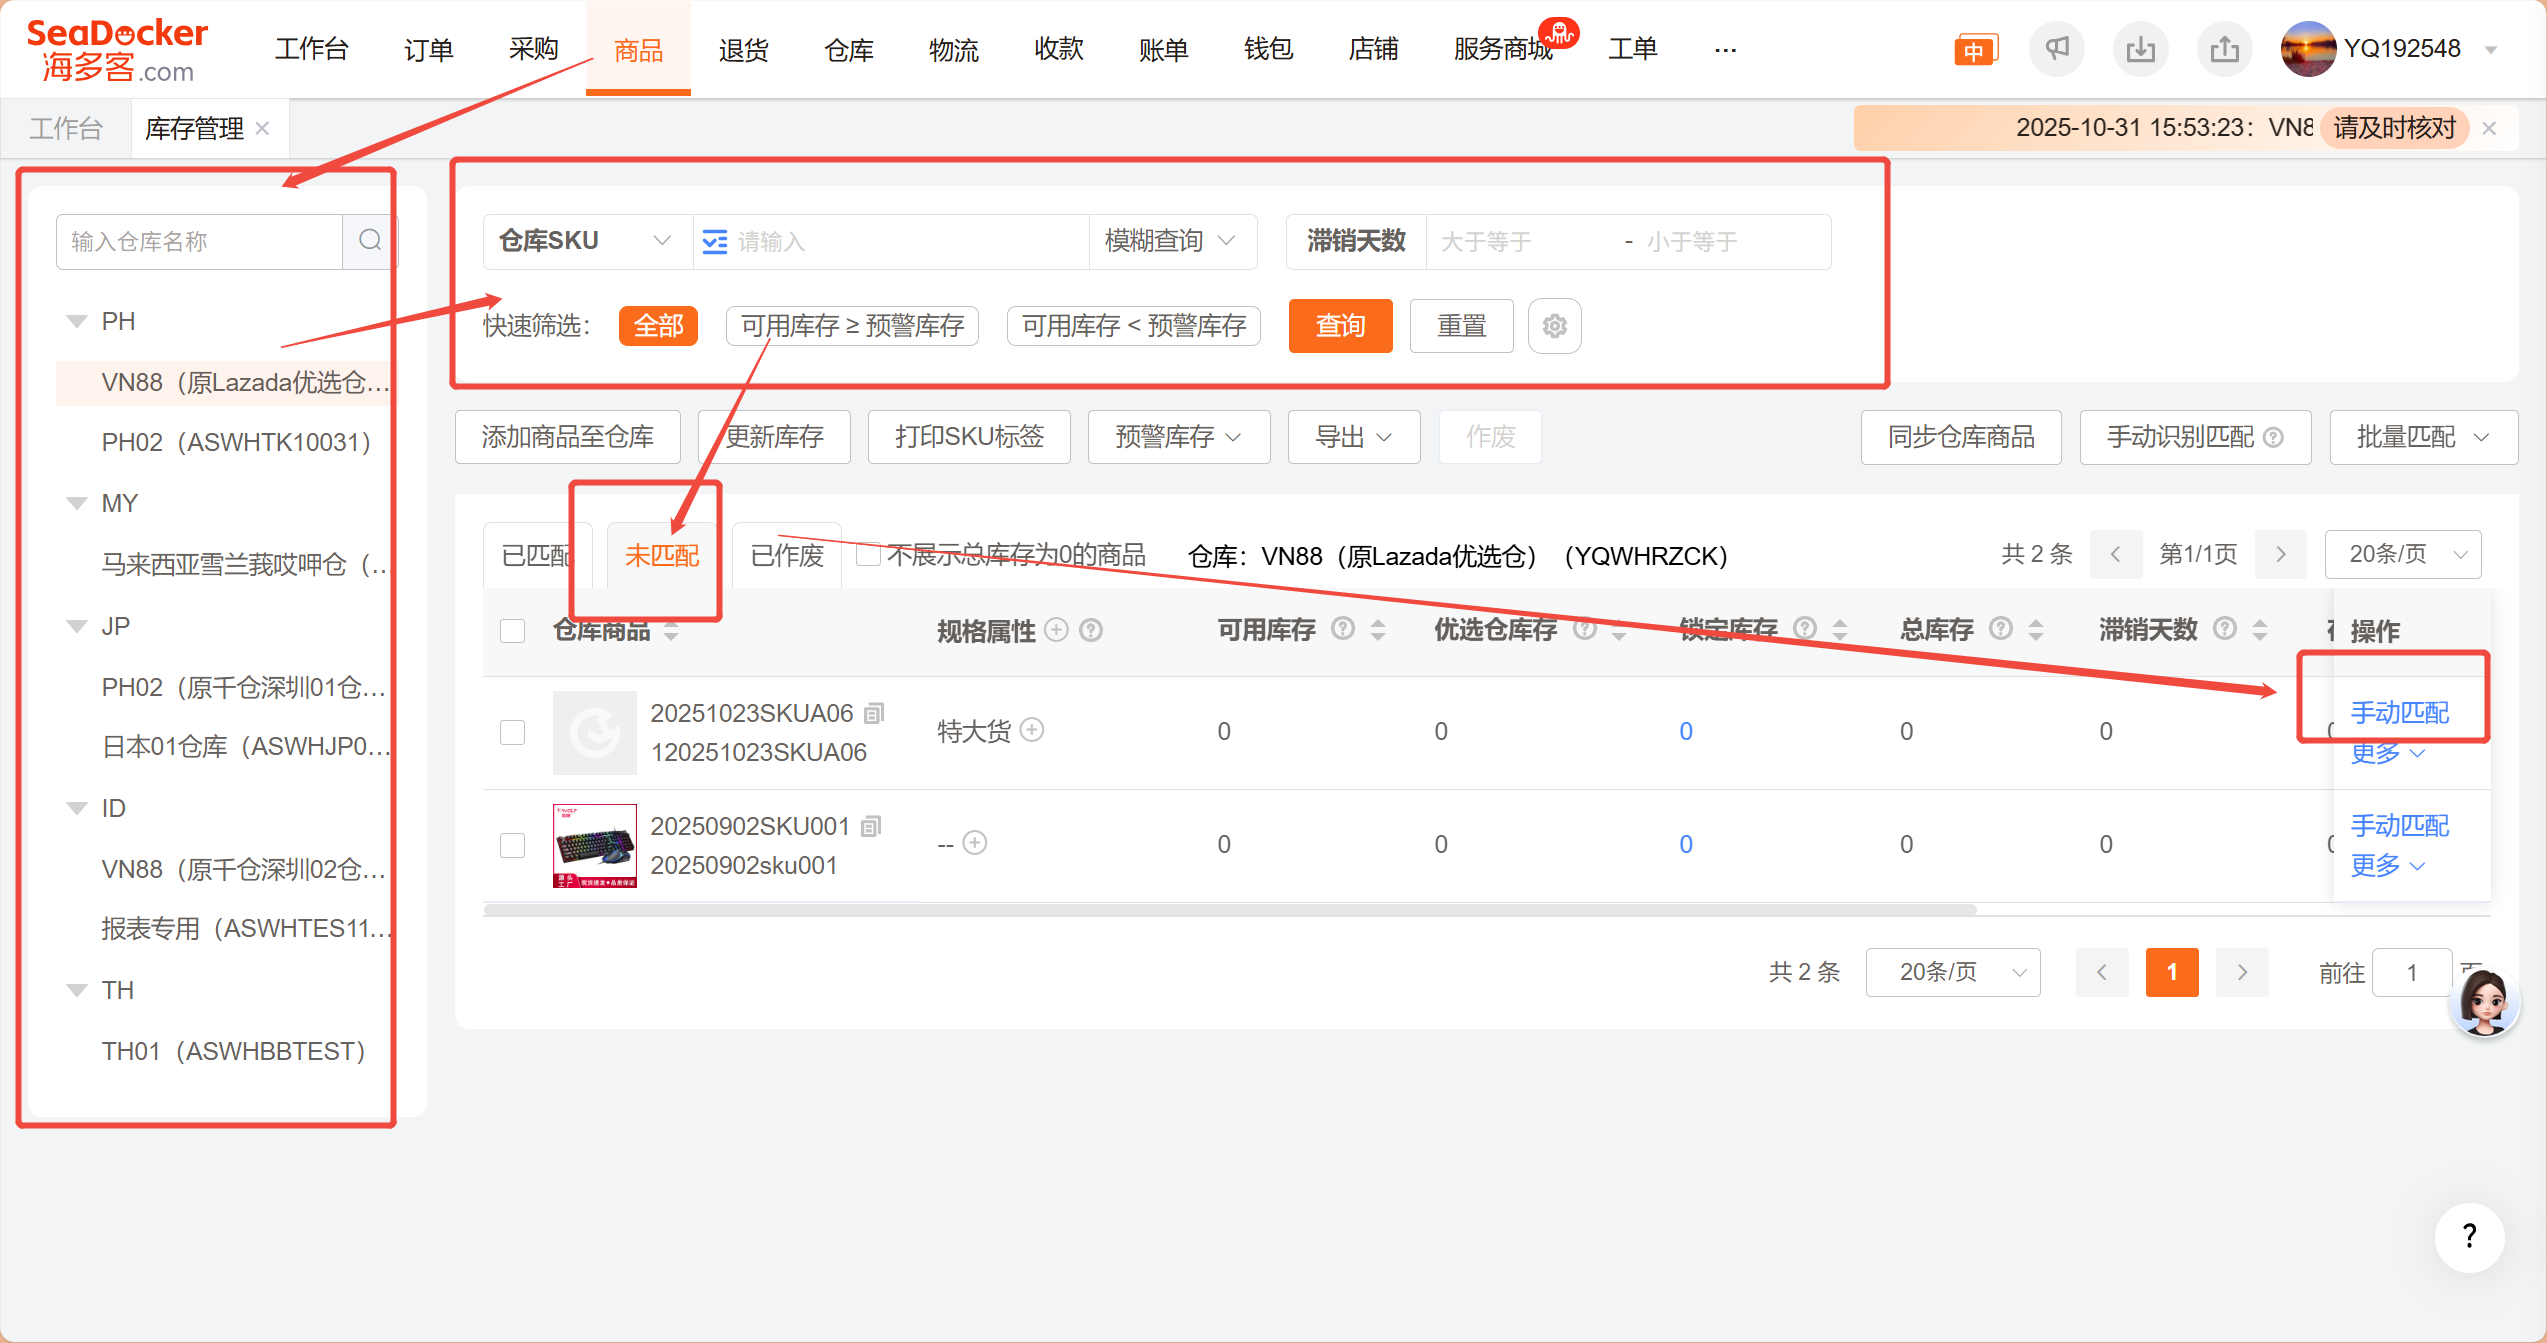Toggle the select-all checkbox in table header

click(513, 631)
